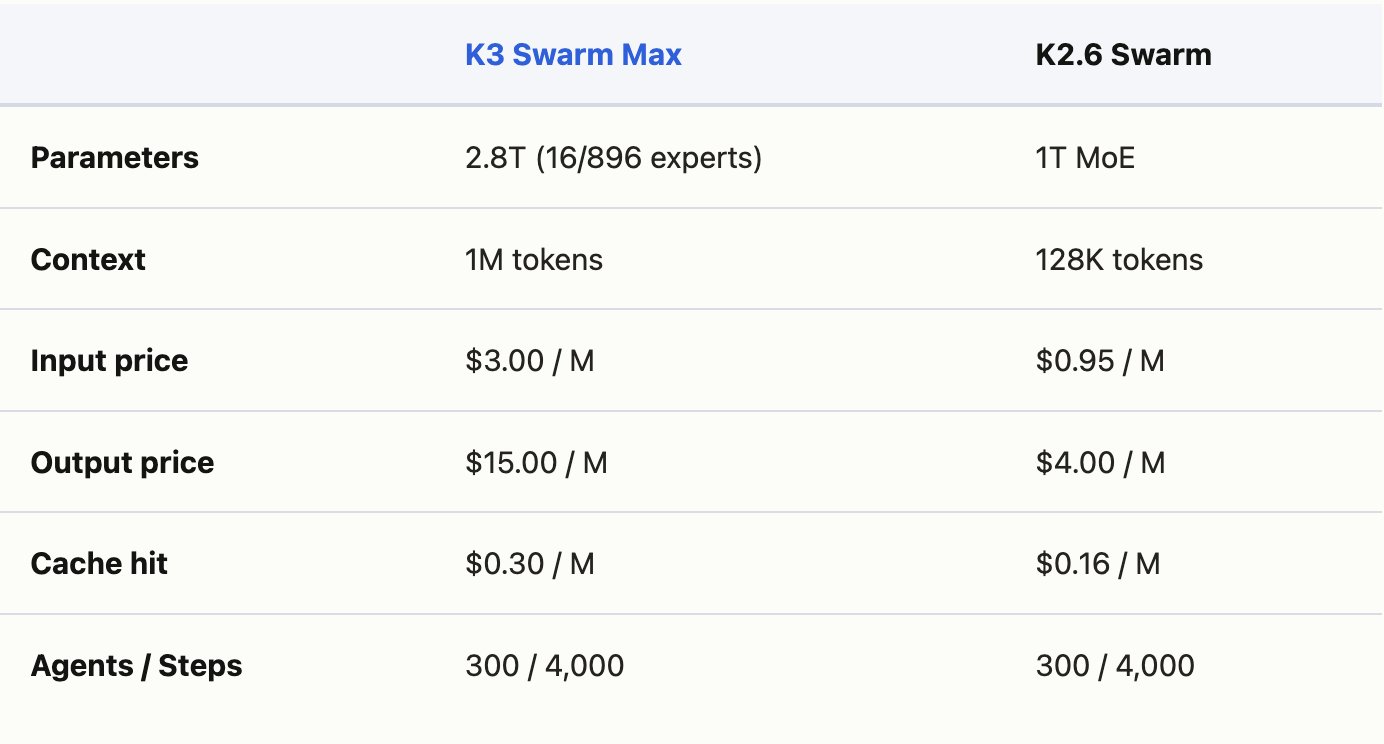Image resolution: width=1384 pixels, height=744 pixels.
Task: Click the $0.95 / M input price
Action: [1100, 361]
